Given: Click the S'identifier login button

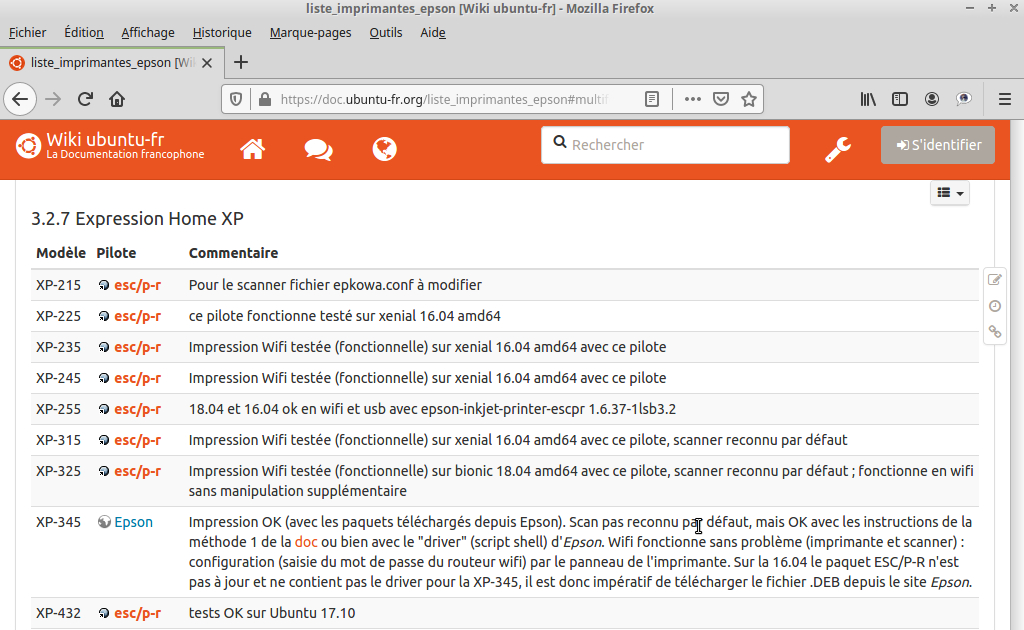Looking at the screenshot, I should tap(938, 145).
